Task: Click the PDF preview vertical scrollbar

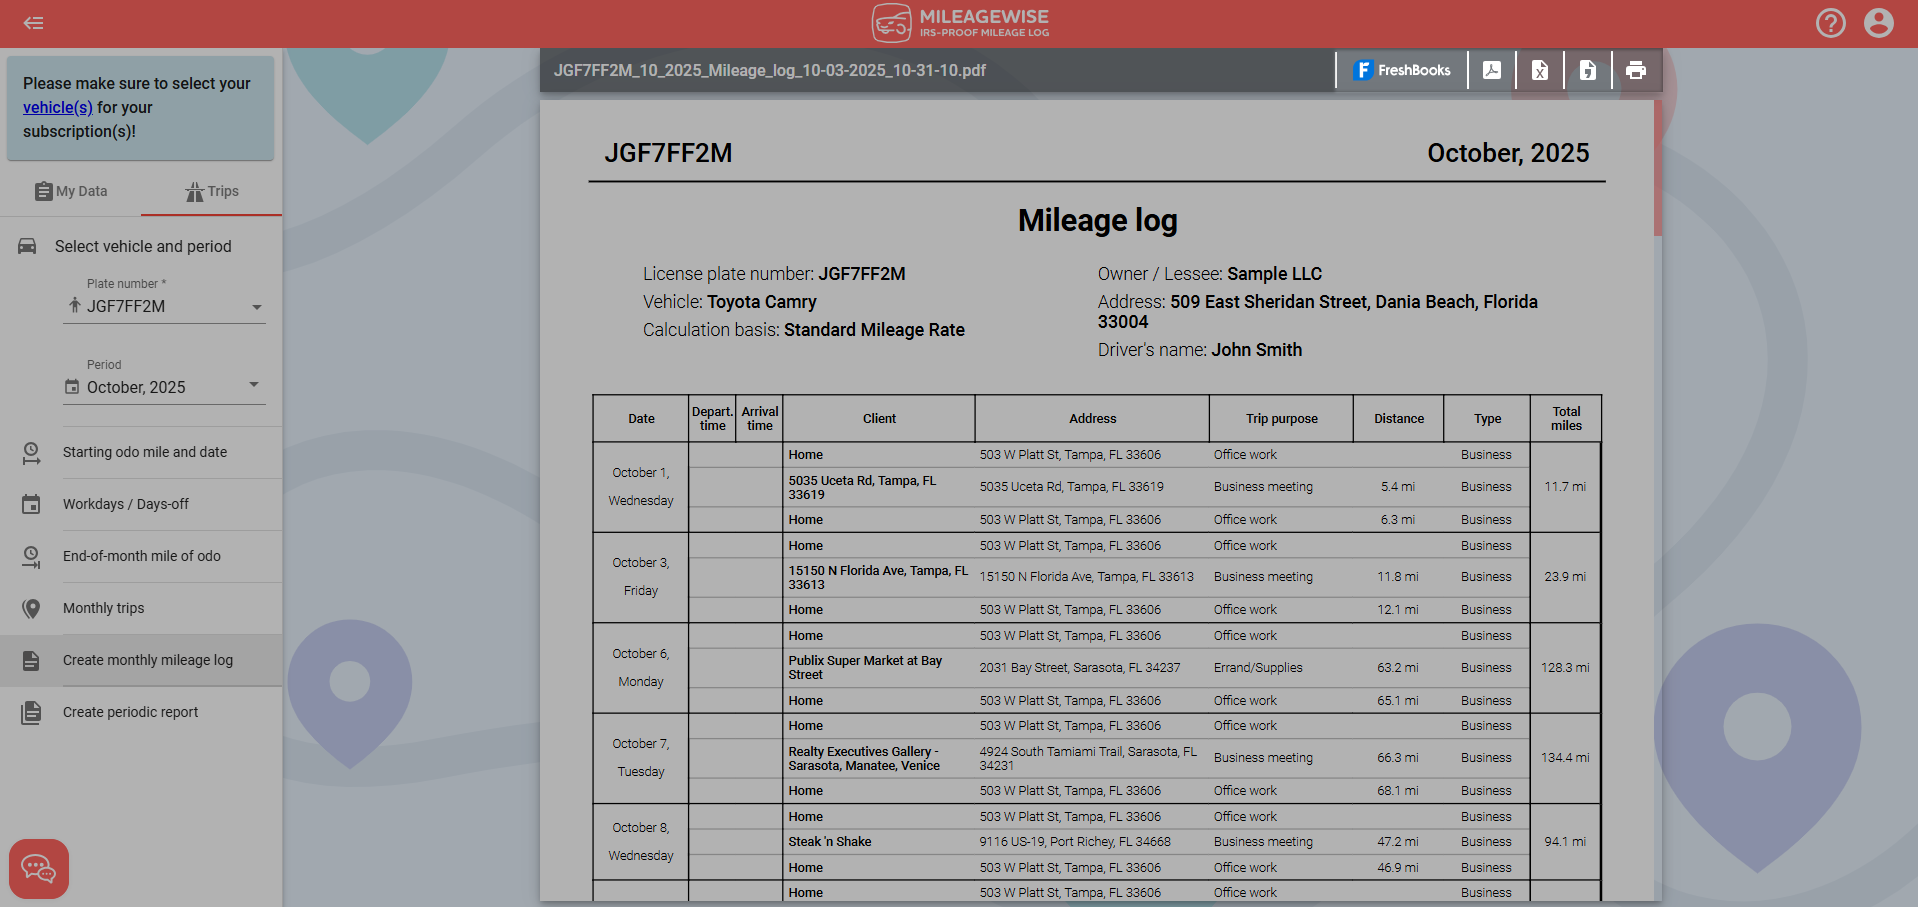Action: (x=1657, y=168)
